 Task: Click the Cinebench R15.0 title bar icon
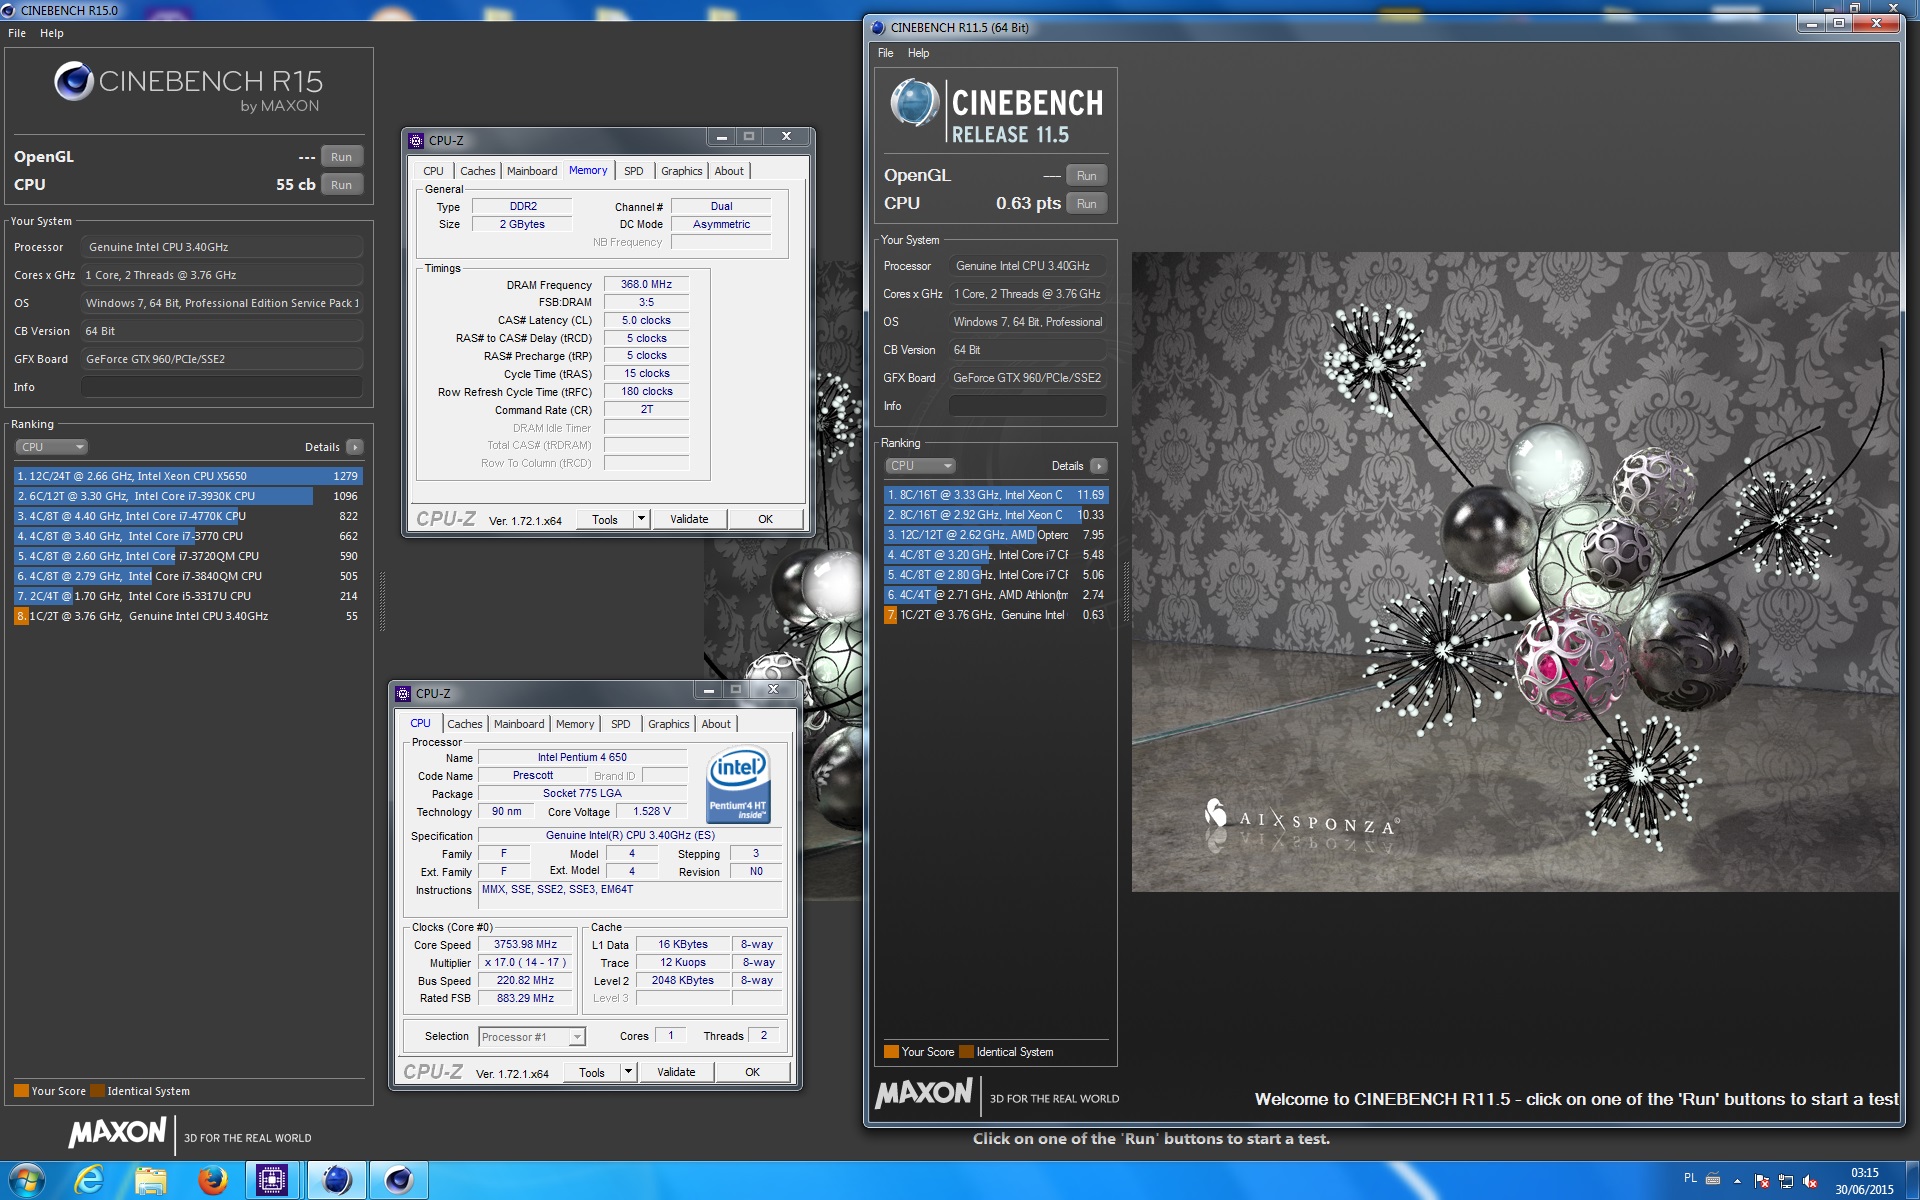tap(8, 10)
